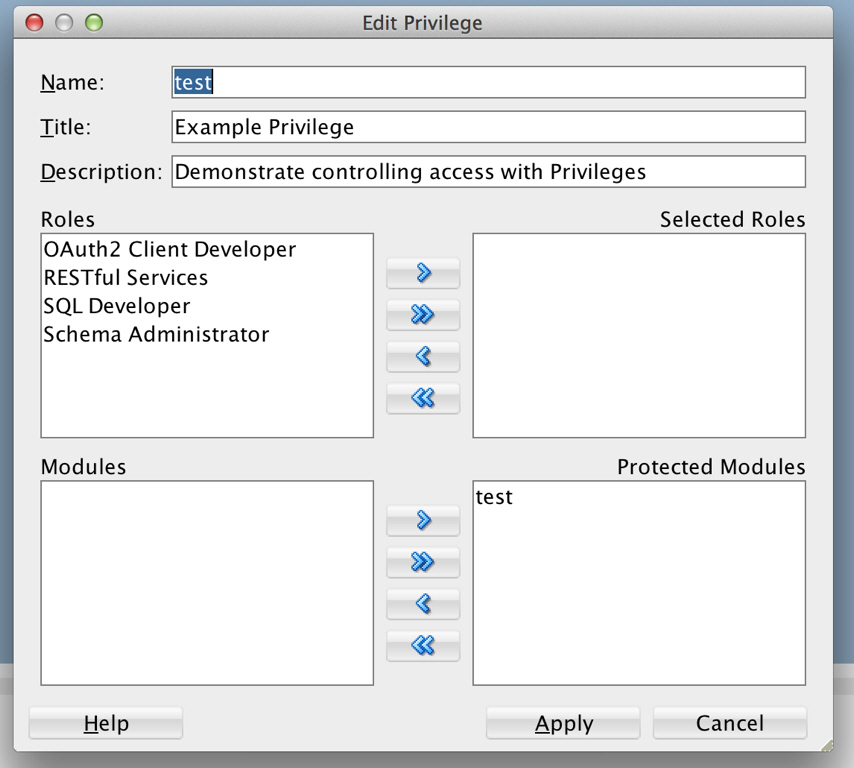Remove all modules from Protected Modules
Image resolution: width=854 pixels, height=768 pixels.
[x=423, y=645]
